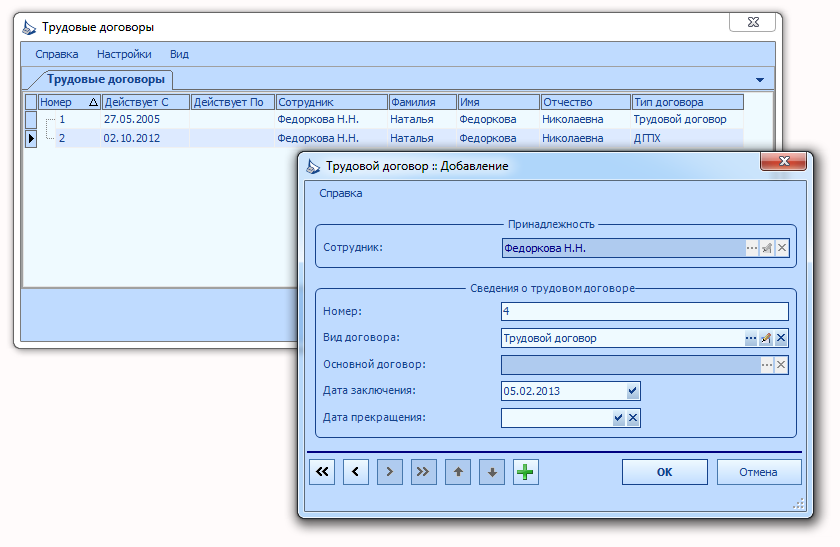
Task: Confirm with the ОК button
Action: (665, 472)
